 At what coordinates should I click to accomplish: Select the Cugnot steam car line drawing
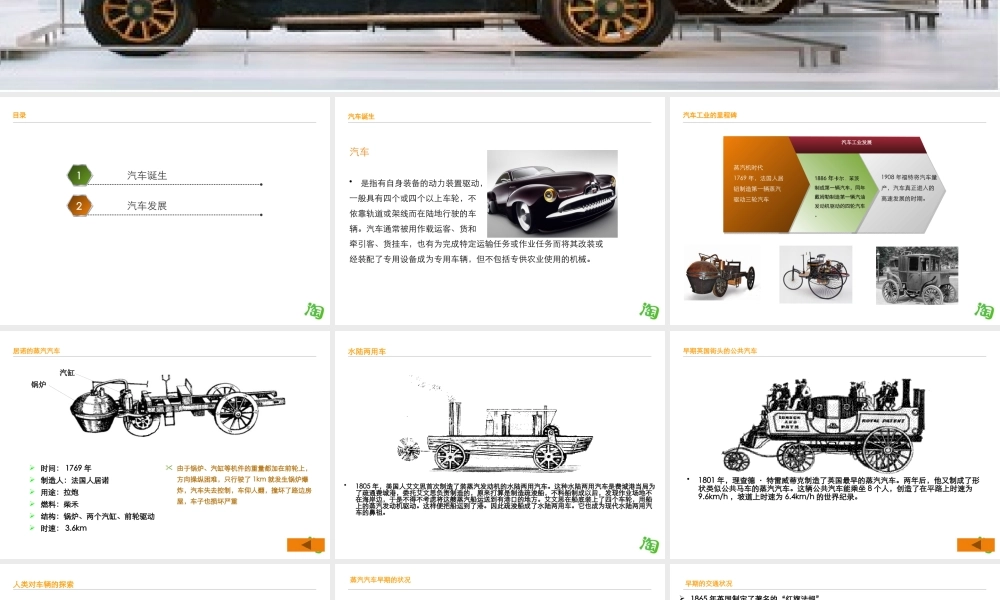pos(177,406)
